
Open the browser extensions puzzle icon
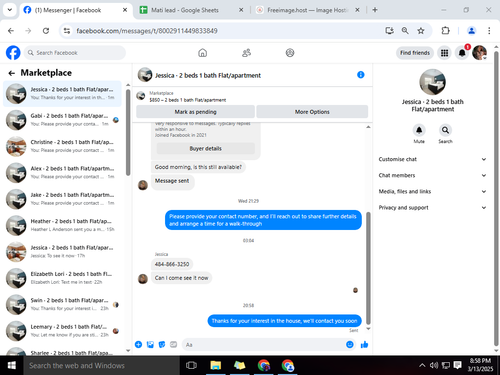click(x=446, y=31)
